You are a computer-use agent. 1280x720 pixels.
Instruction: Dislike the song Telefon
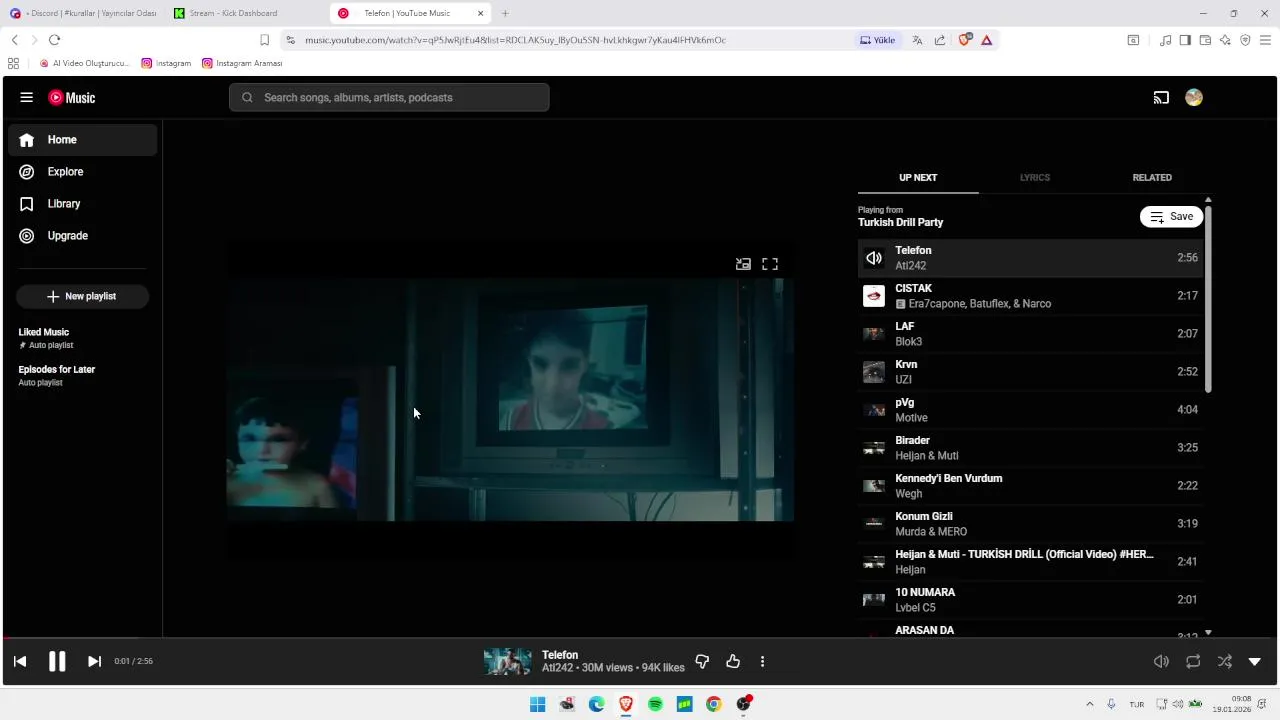point(702,661)
